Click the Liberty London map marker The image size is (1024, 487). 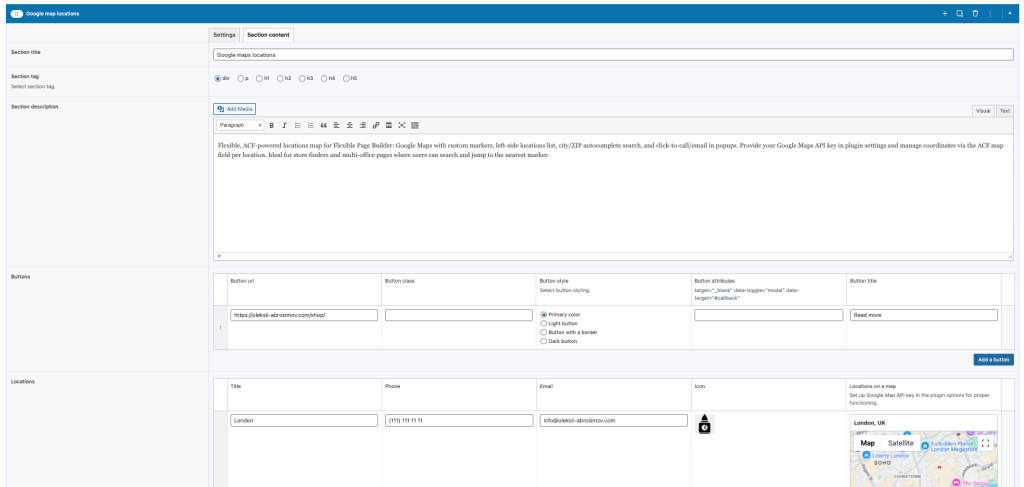[x=868, y=455]
